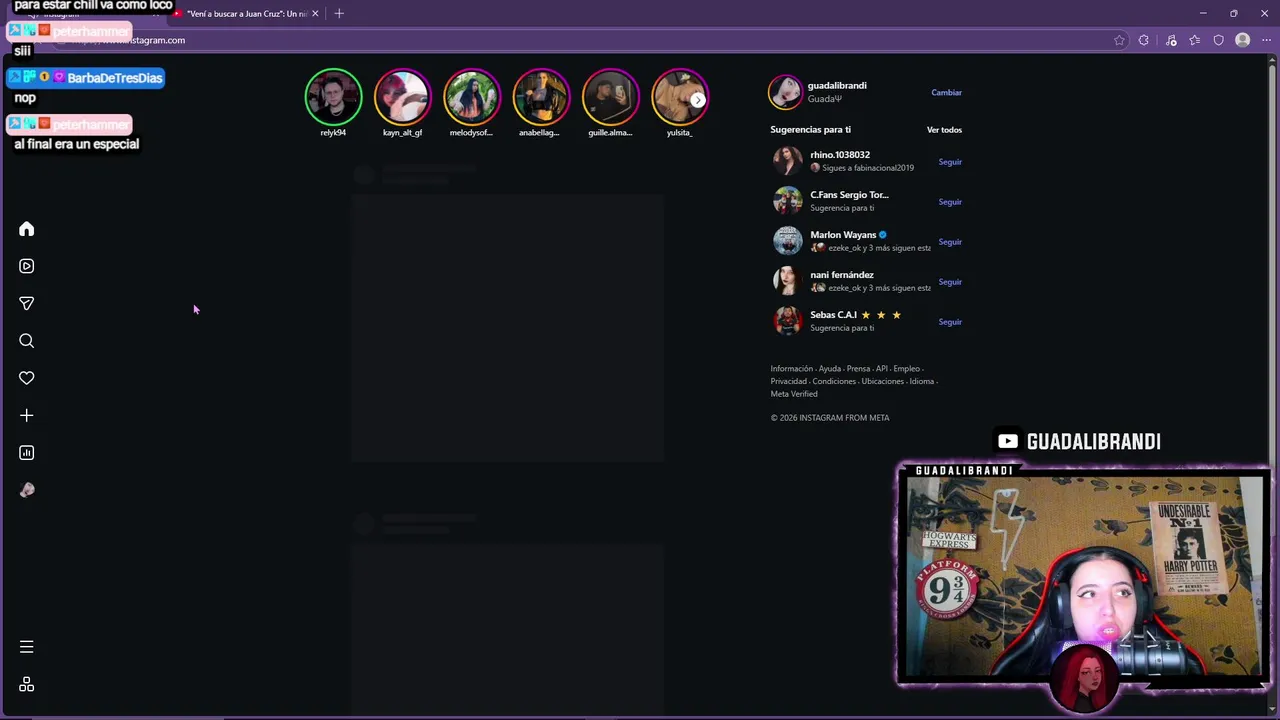
Task: Go to Instagram Home icon in sidebar
Action: [27, 229]
